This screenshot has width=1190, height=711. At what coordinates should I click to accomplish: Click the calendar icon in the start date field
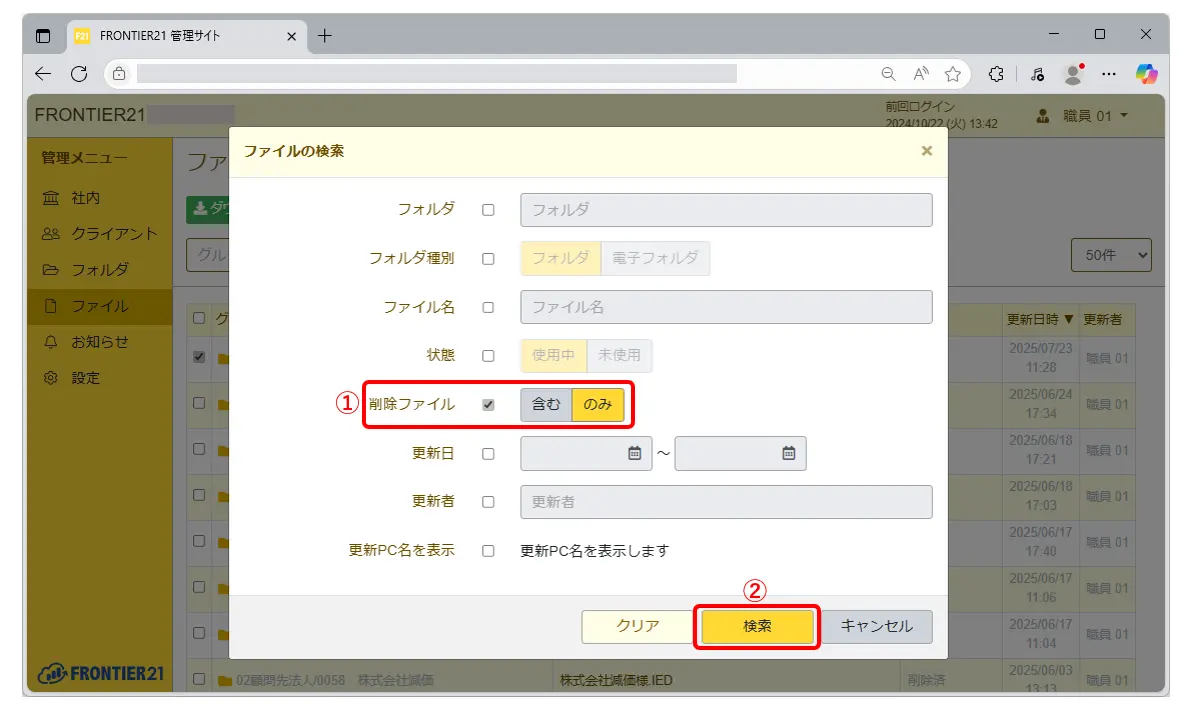[634, 453]
